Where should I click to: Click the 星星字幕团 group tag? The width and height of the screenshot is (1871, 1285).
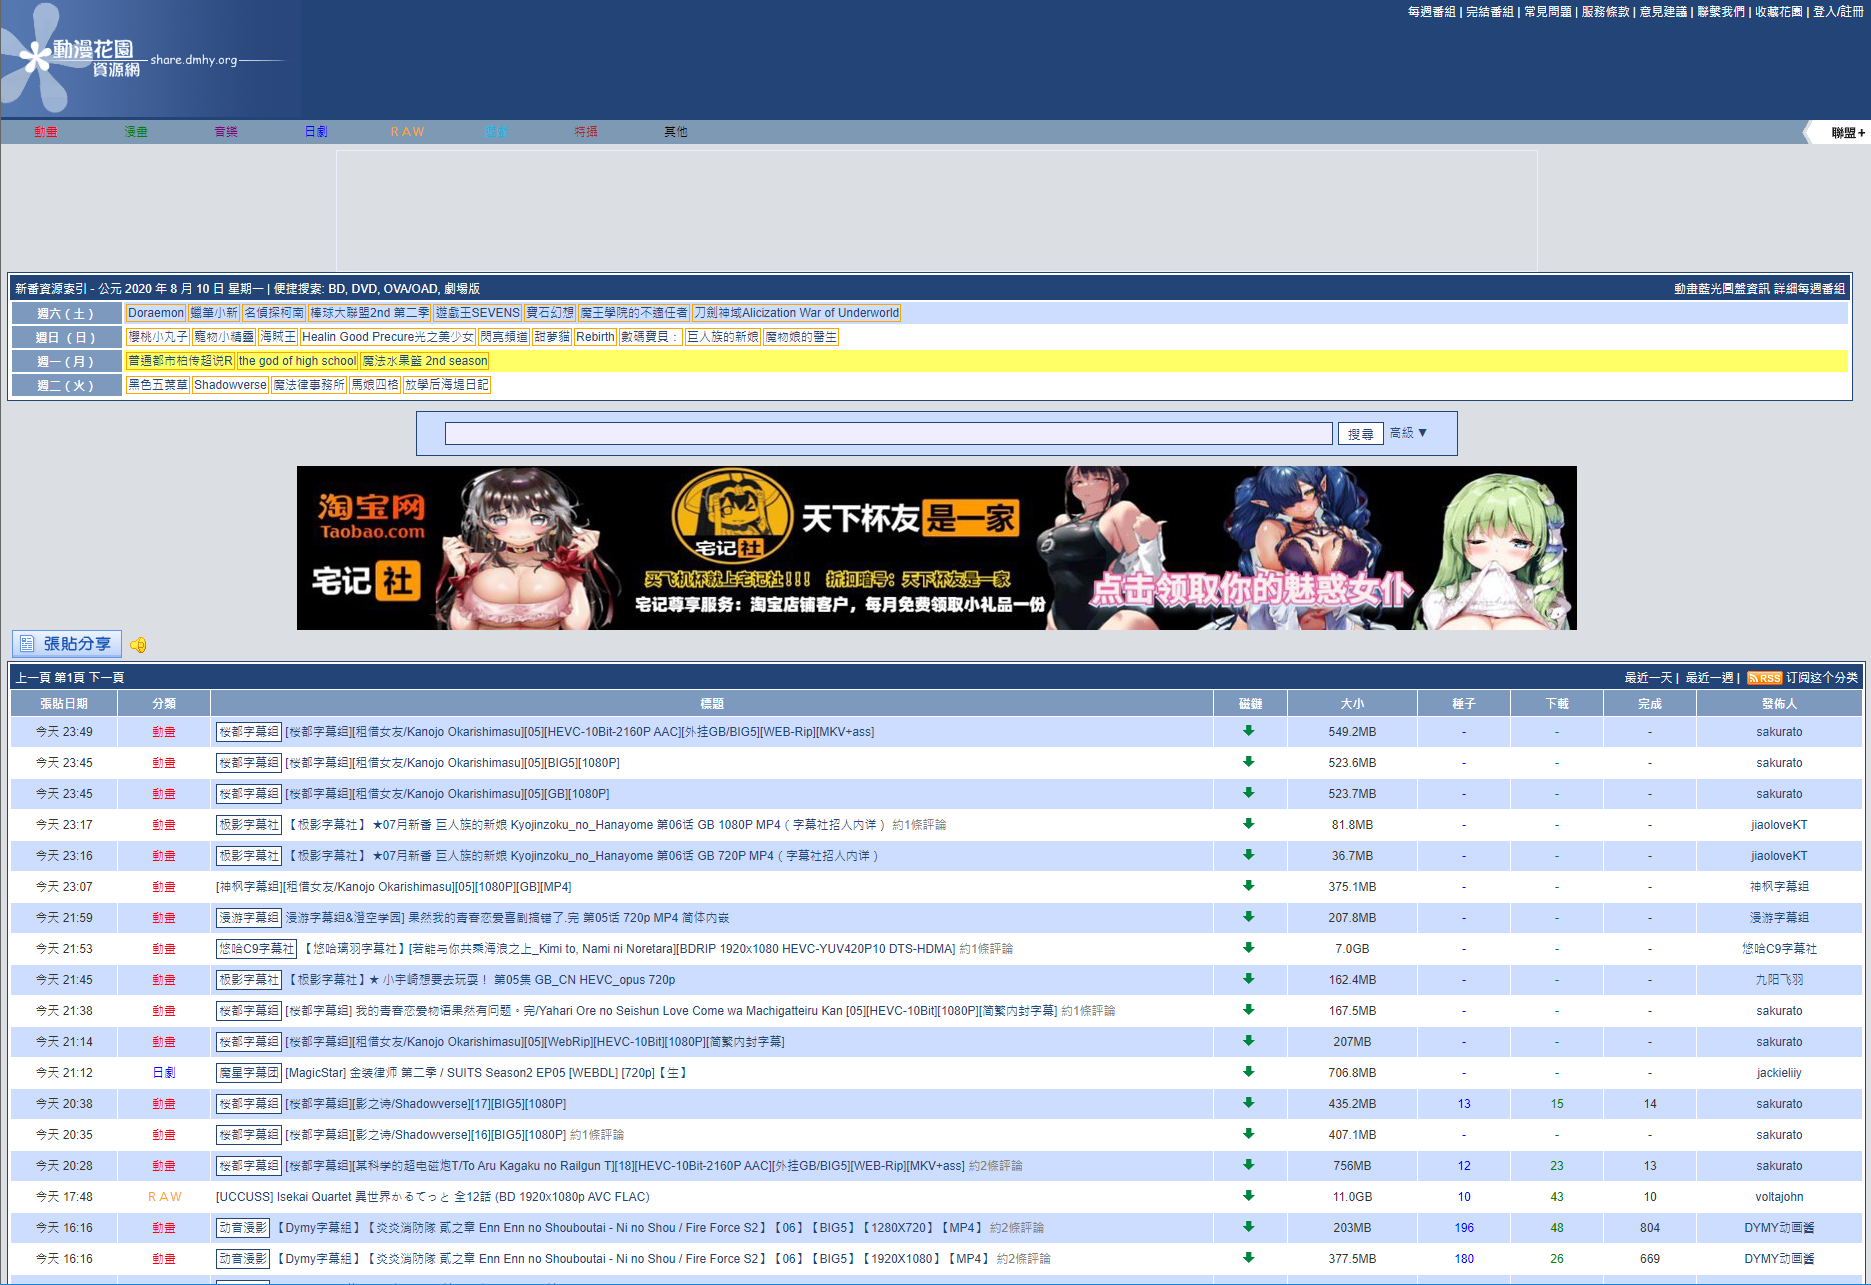[248, 1073]
